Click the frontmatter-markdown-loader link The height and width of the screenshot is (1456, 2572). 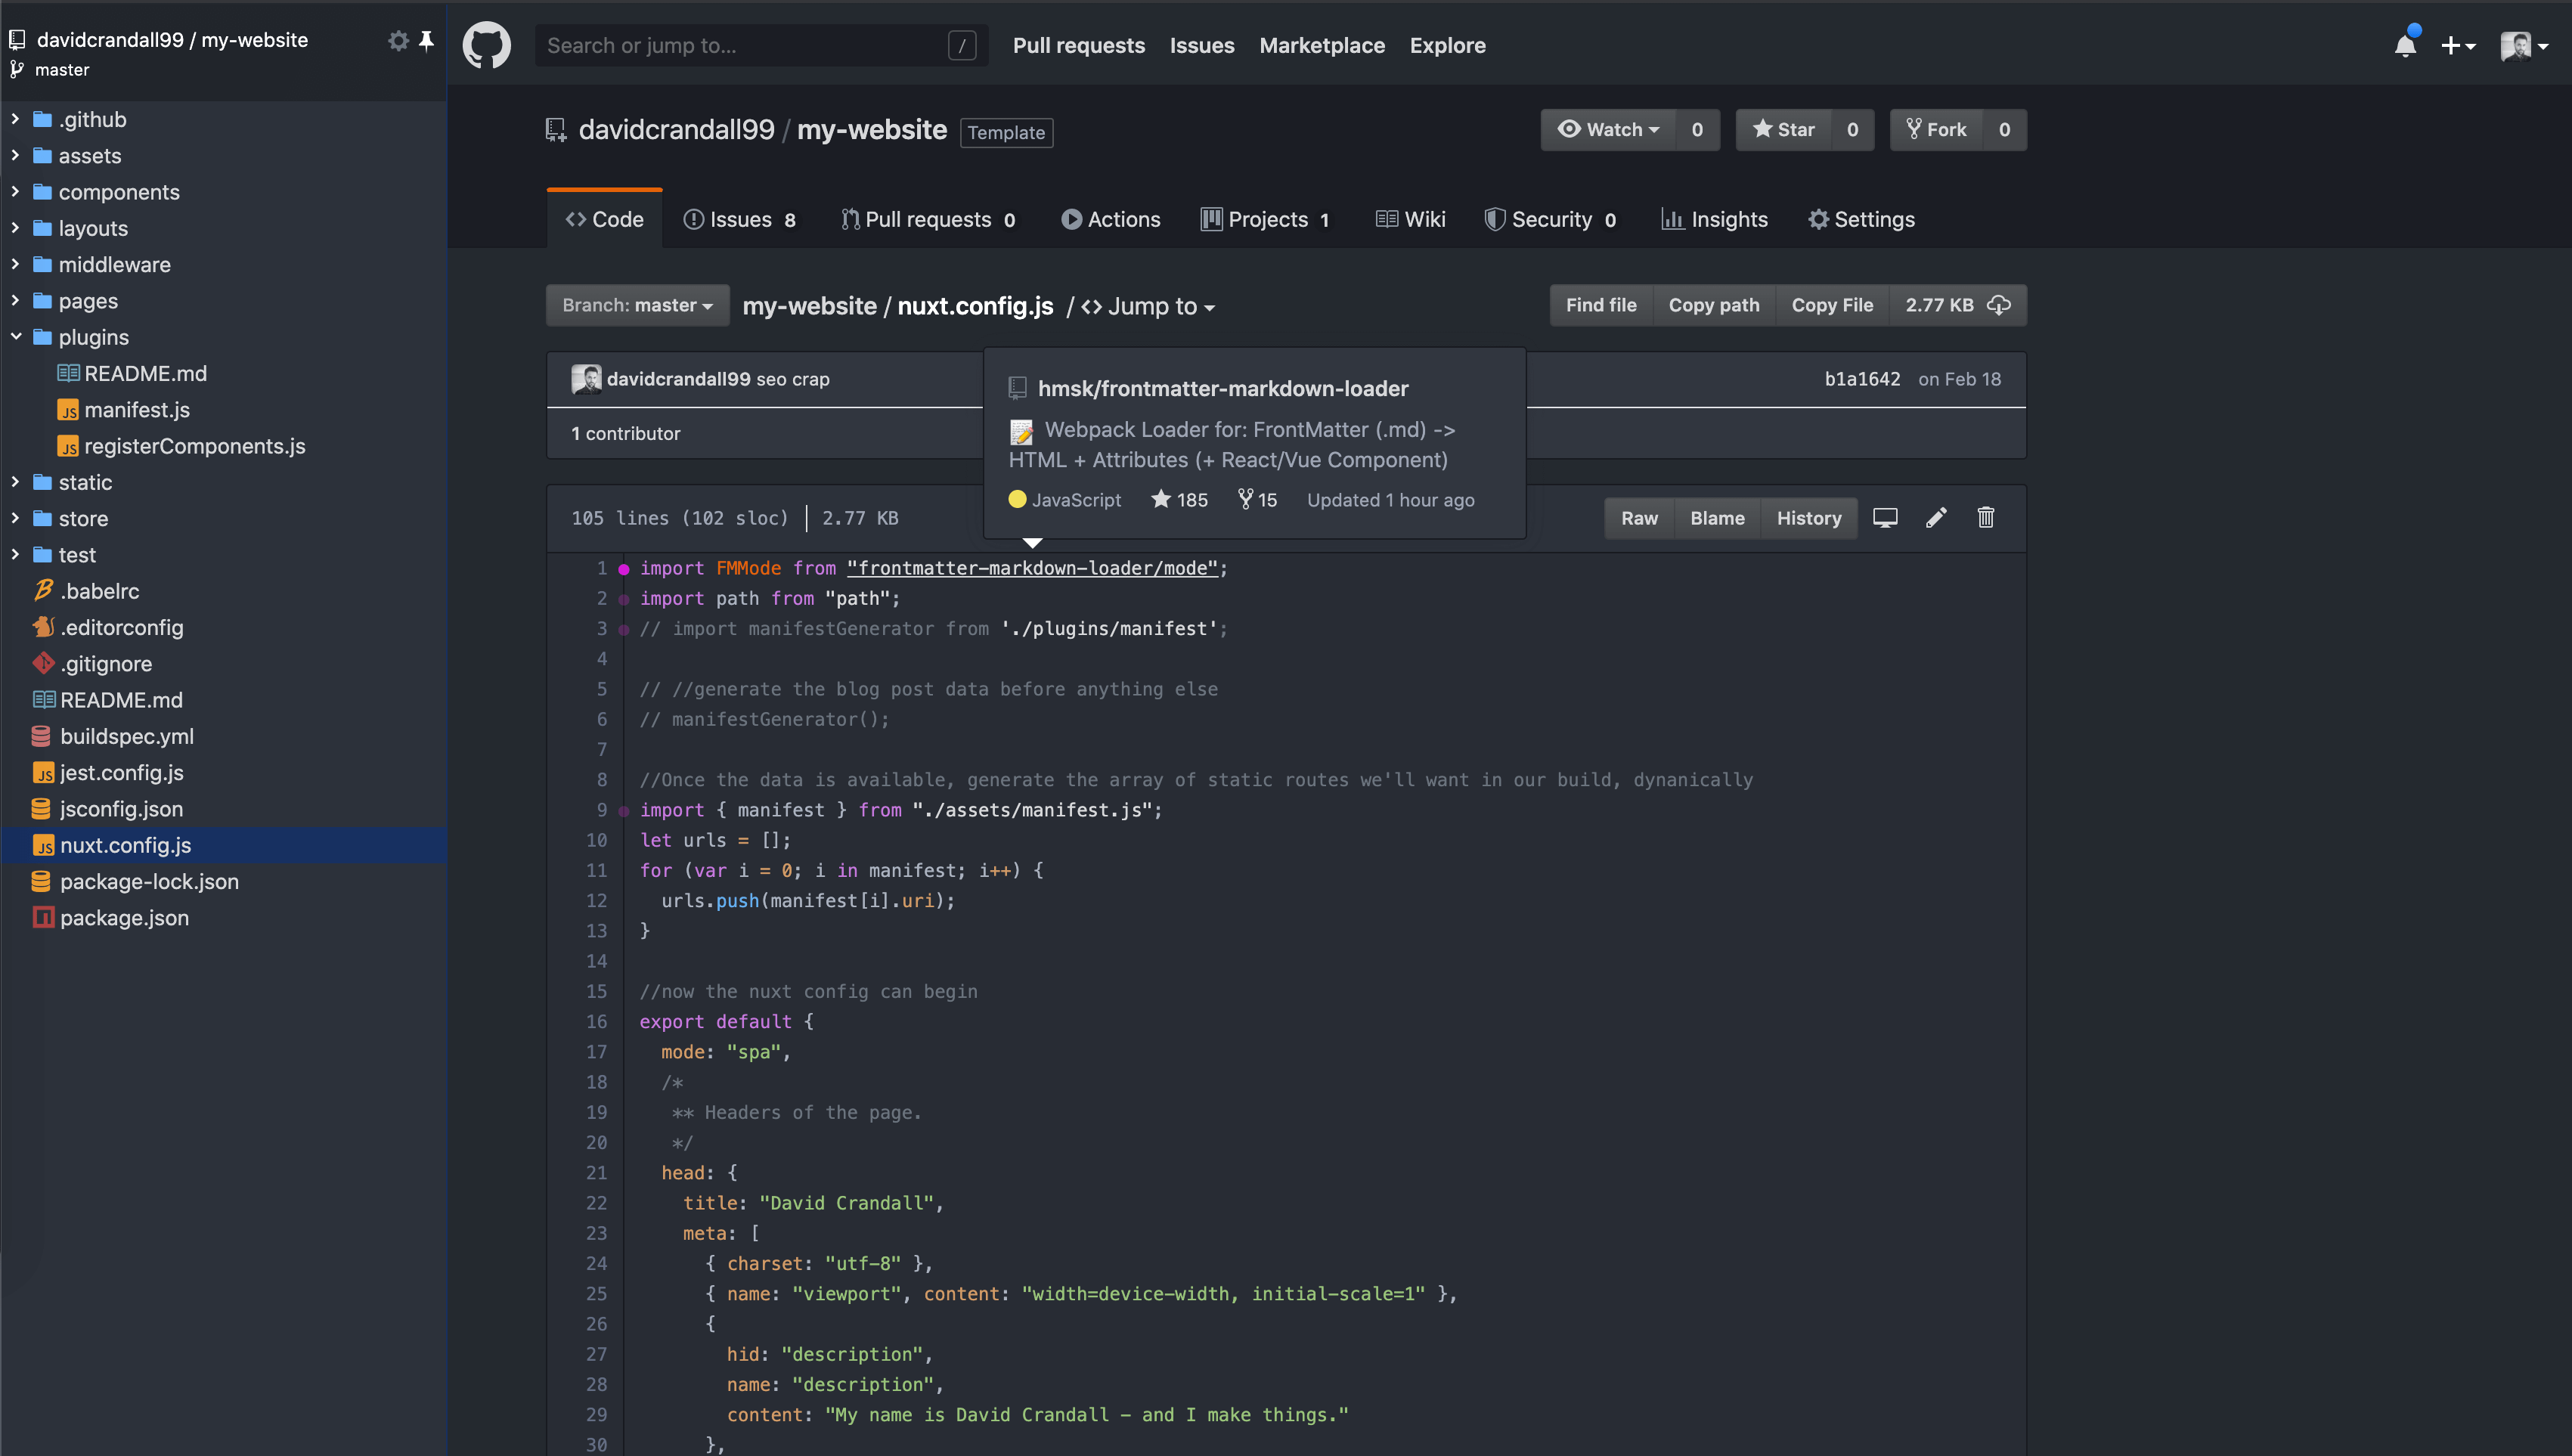click(x=1224, y=387)
